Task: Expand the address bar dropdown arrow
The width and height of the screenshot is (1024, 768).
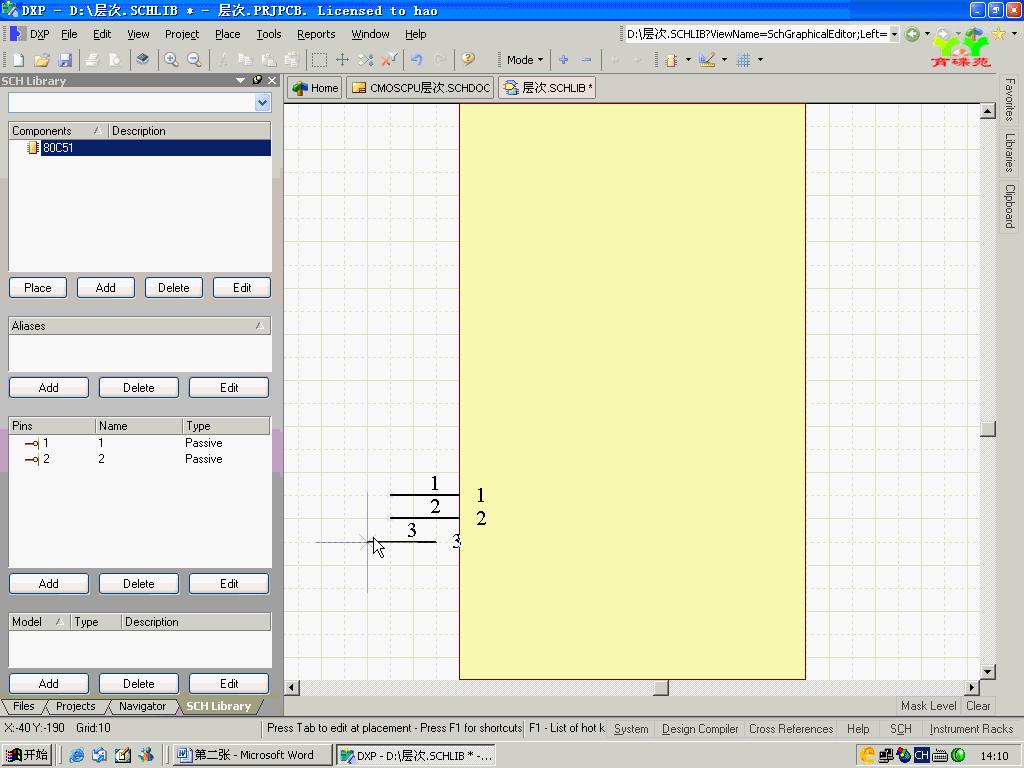Action: tap(894, 34)
